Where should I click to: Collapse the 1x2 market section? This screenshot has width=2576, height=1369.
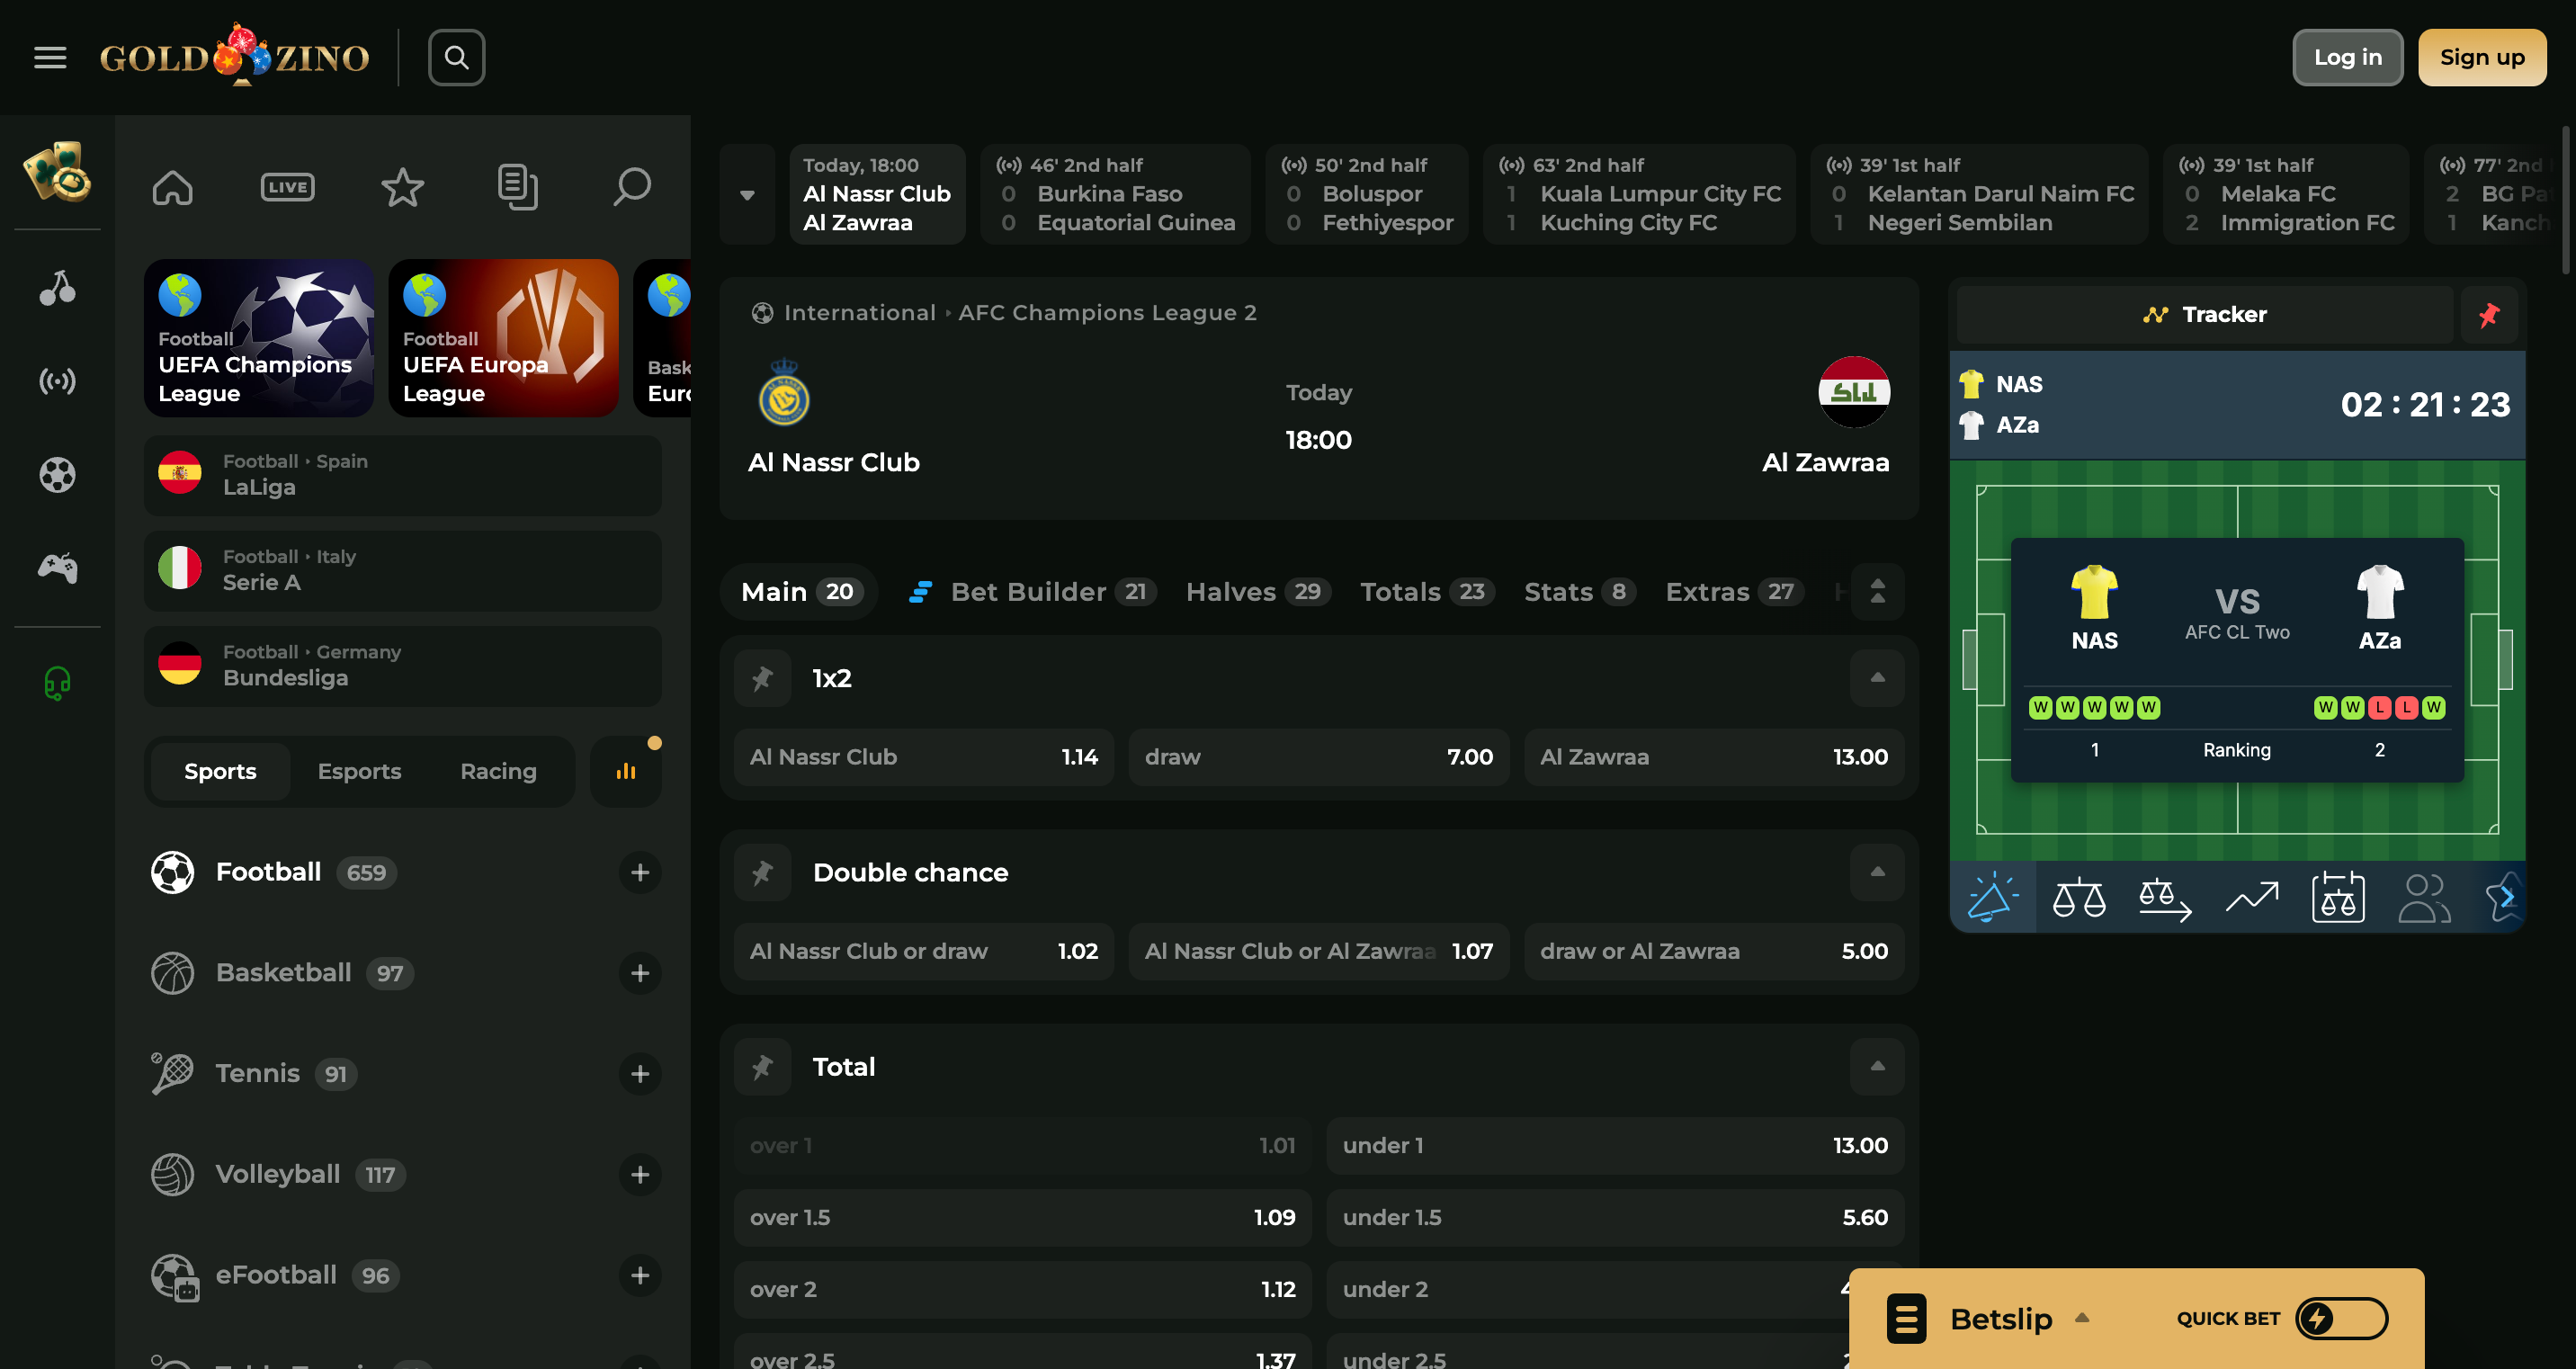[1877, 679]
